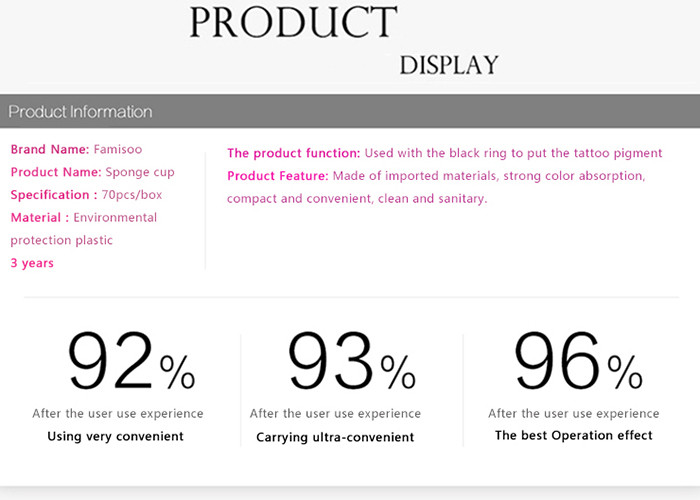
Task: Select the Using very convenient caption
Action: point(116,436)
